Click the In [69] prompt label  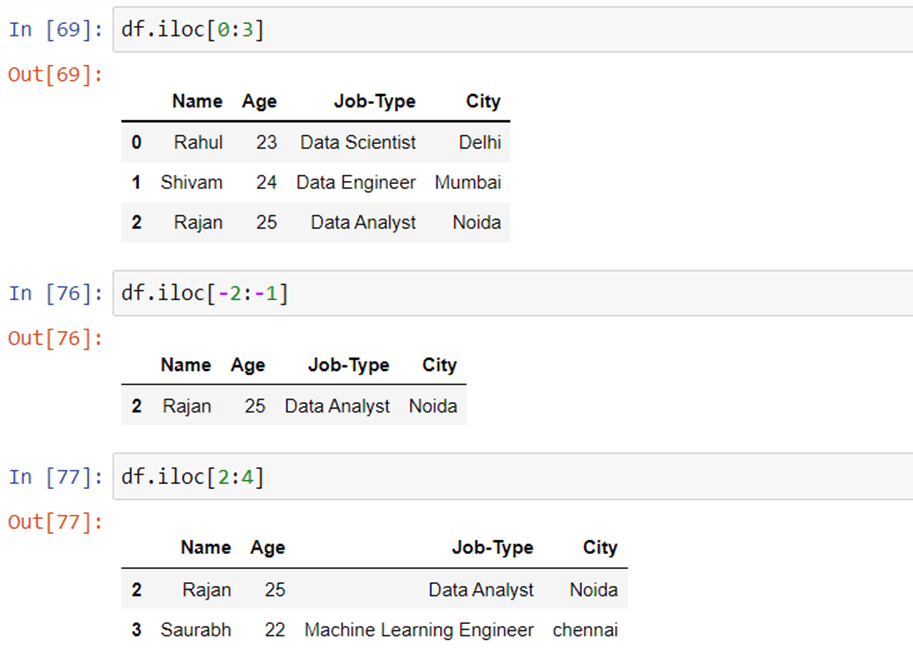point(55,29)
